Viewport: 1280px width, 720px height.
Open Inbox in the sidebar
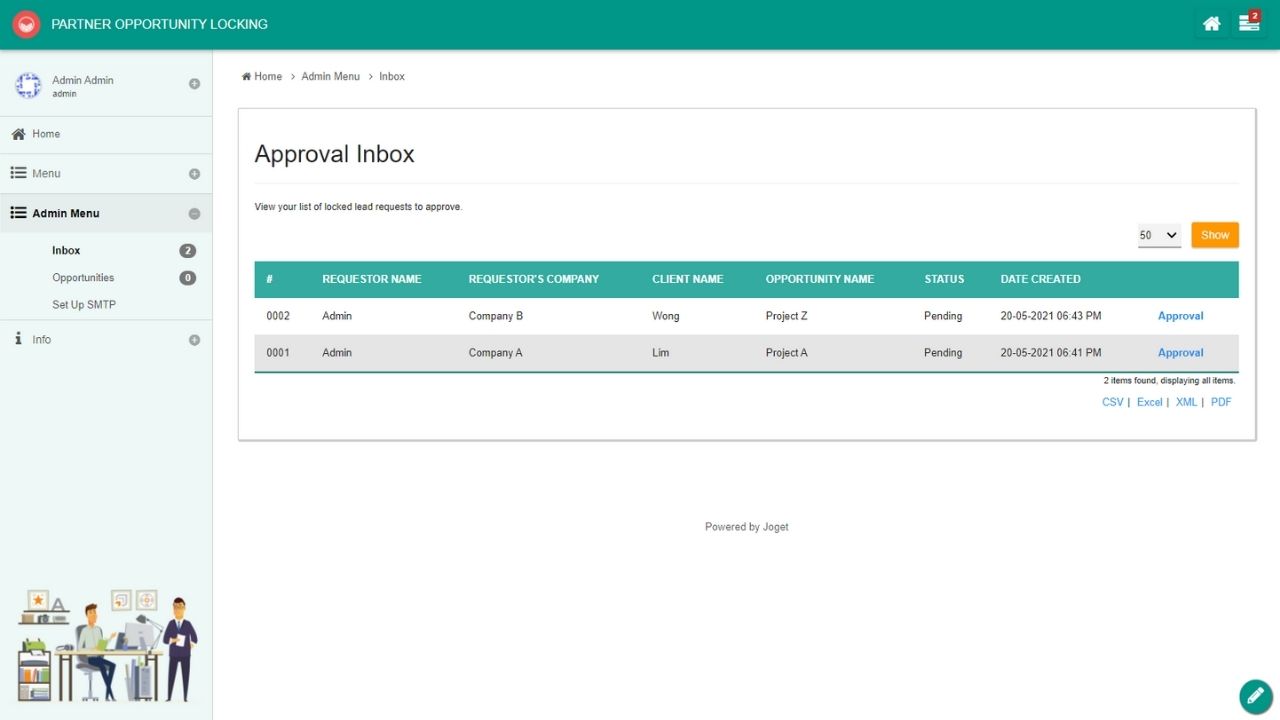coord(66,251)
